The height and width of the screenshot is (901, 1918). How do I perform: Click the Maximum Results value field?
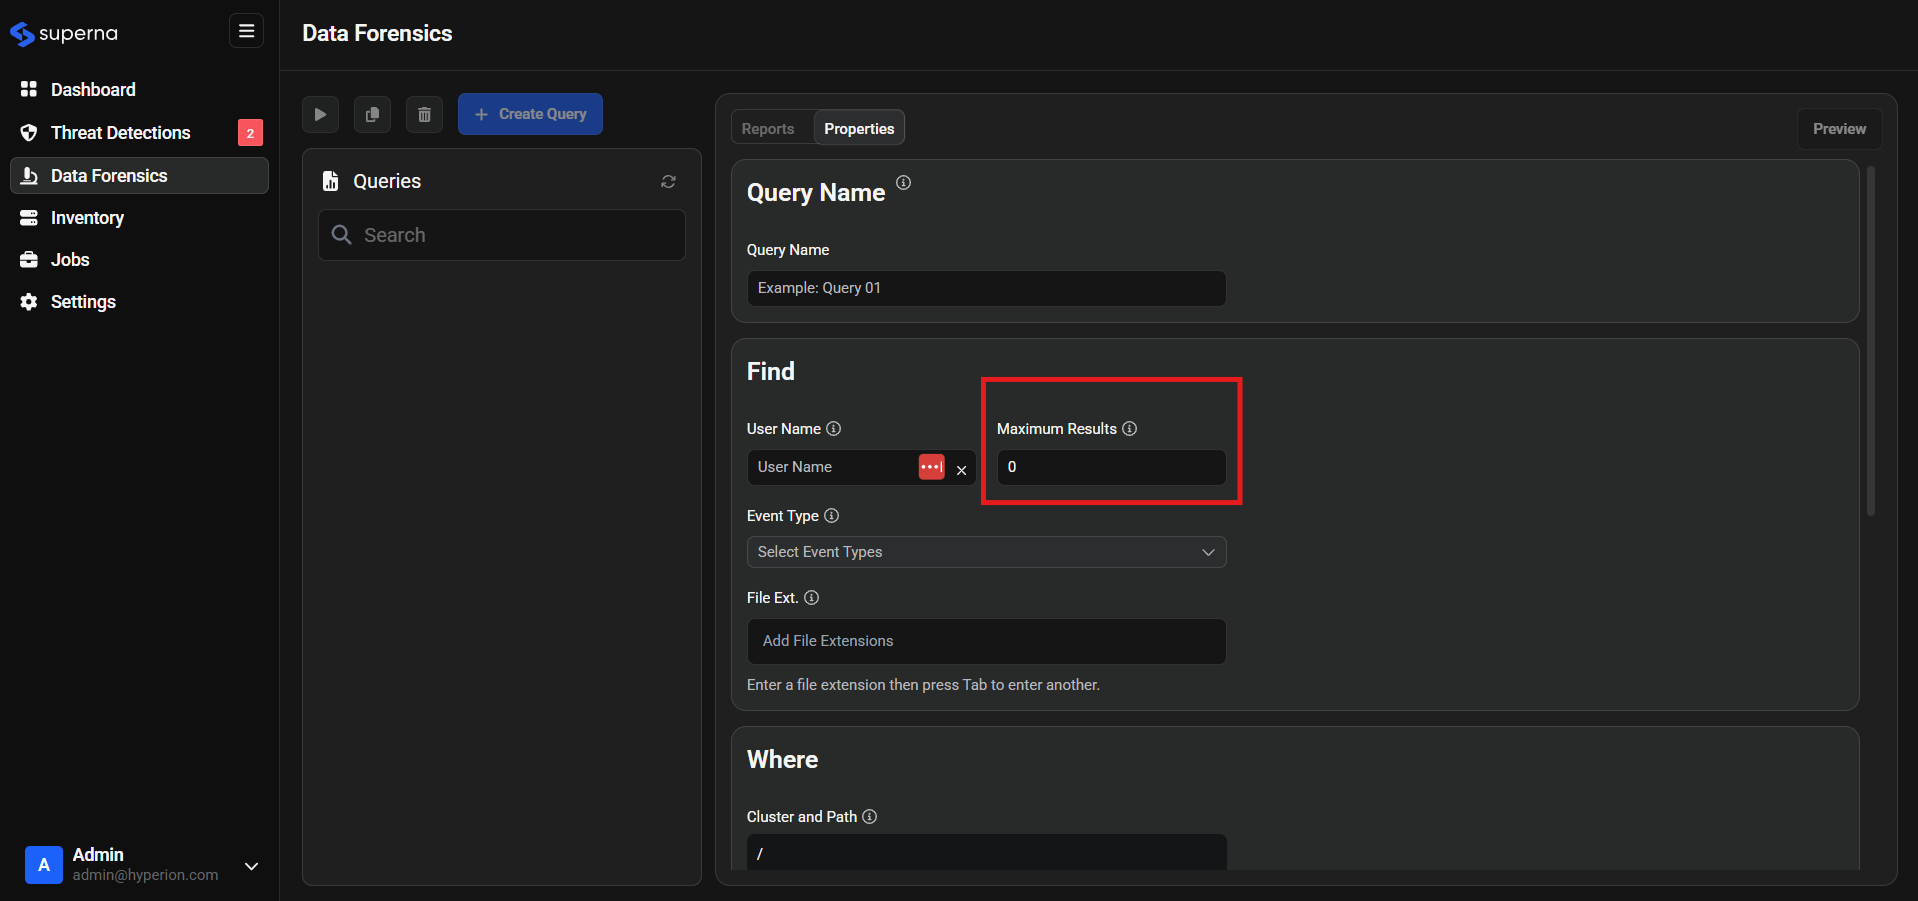[x=1111, y=467]
